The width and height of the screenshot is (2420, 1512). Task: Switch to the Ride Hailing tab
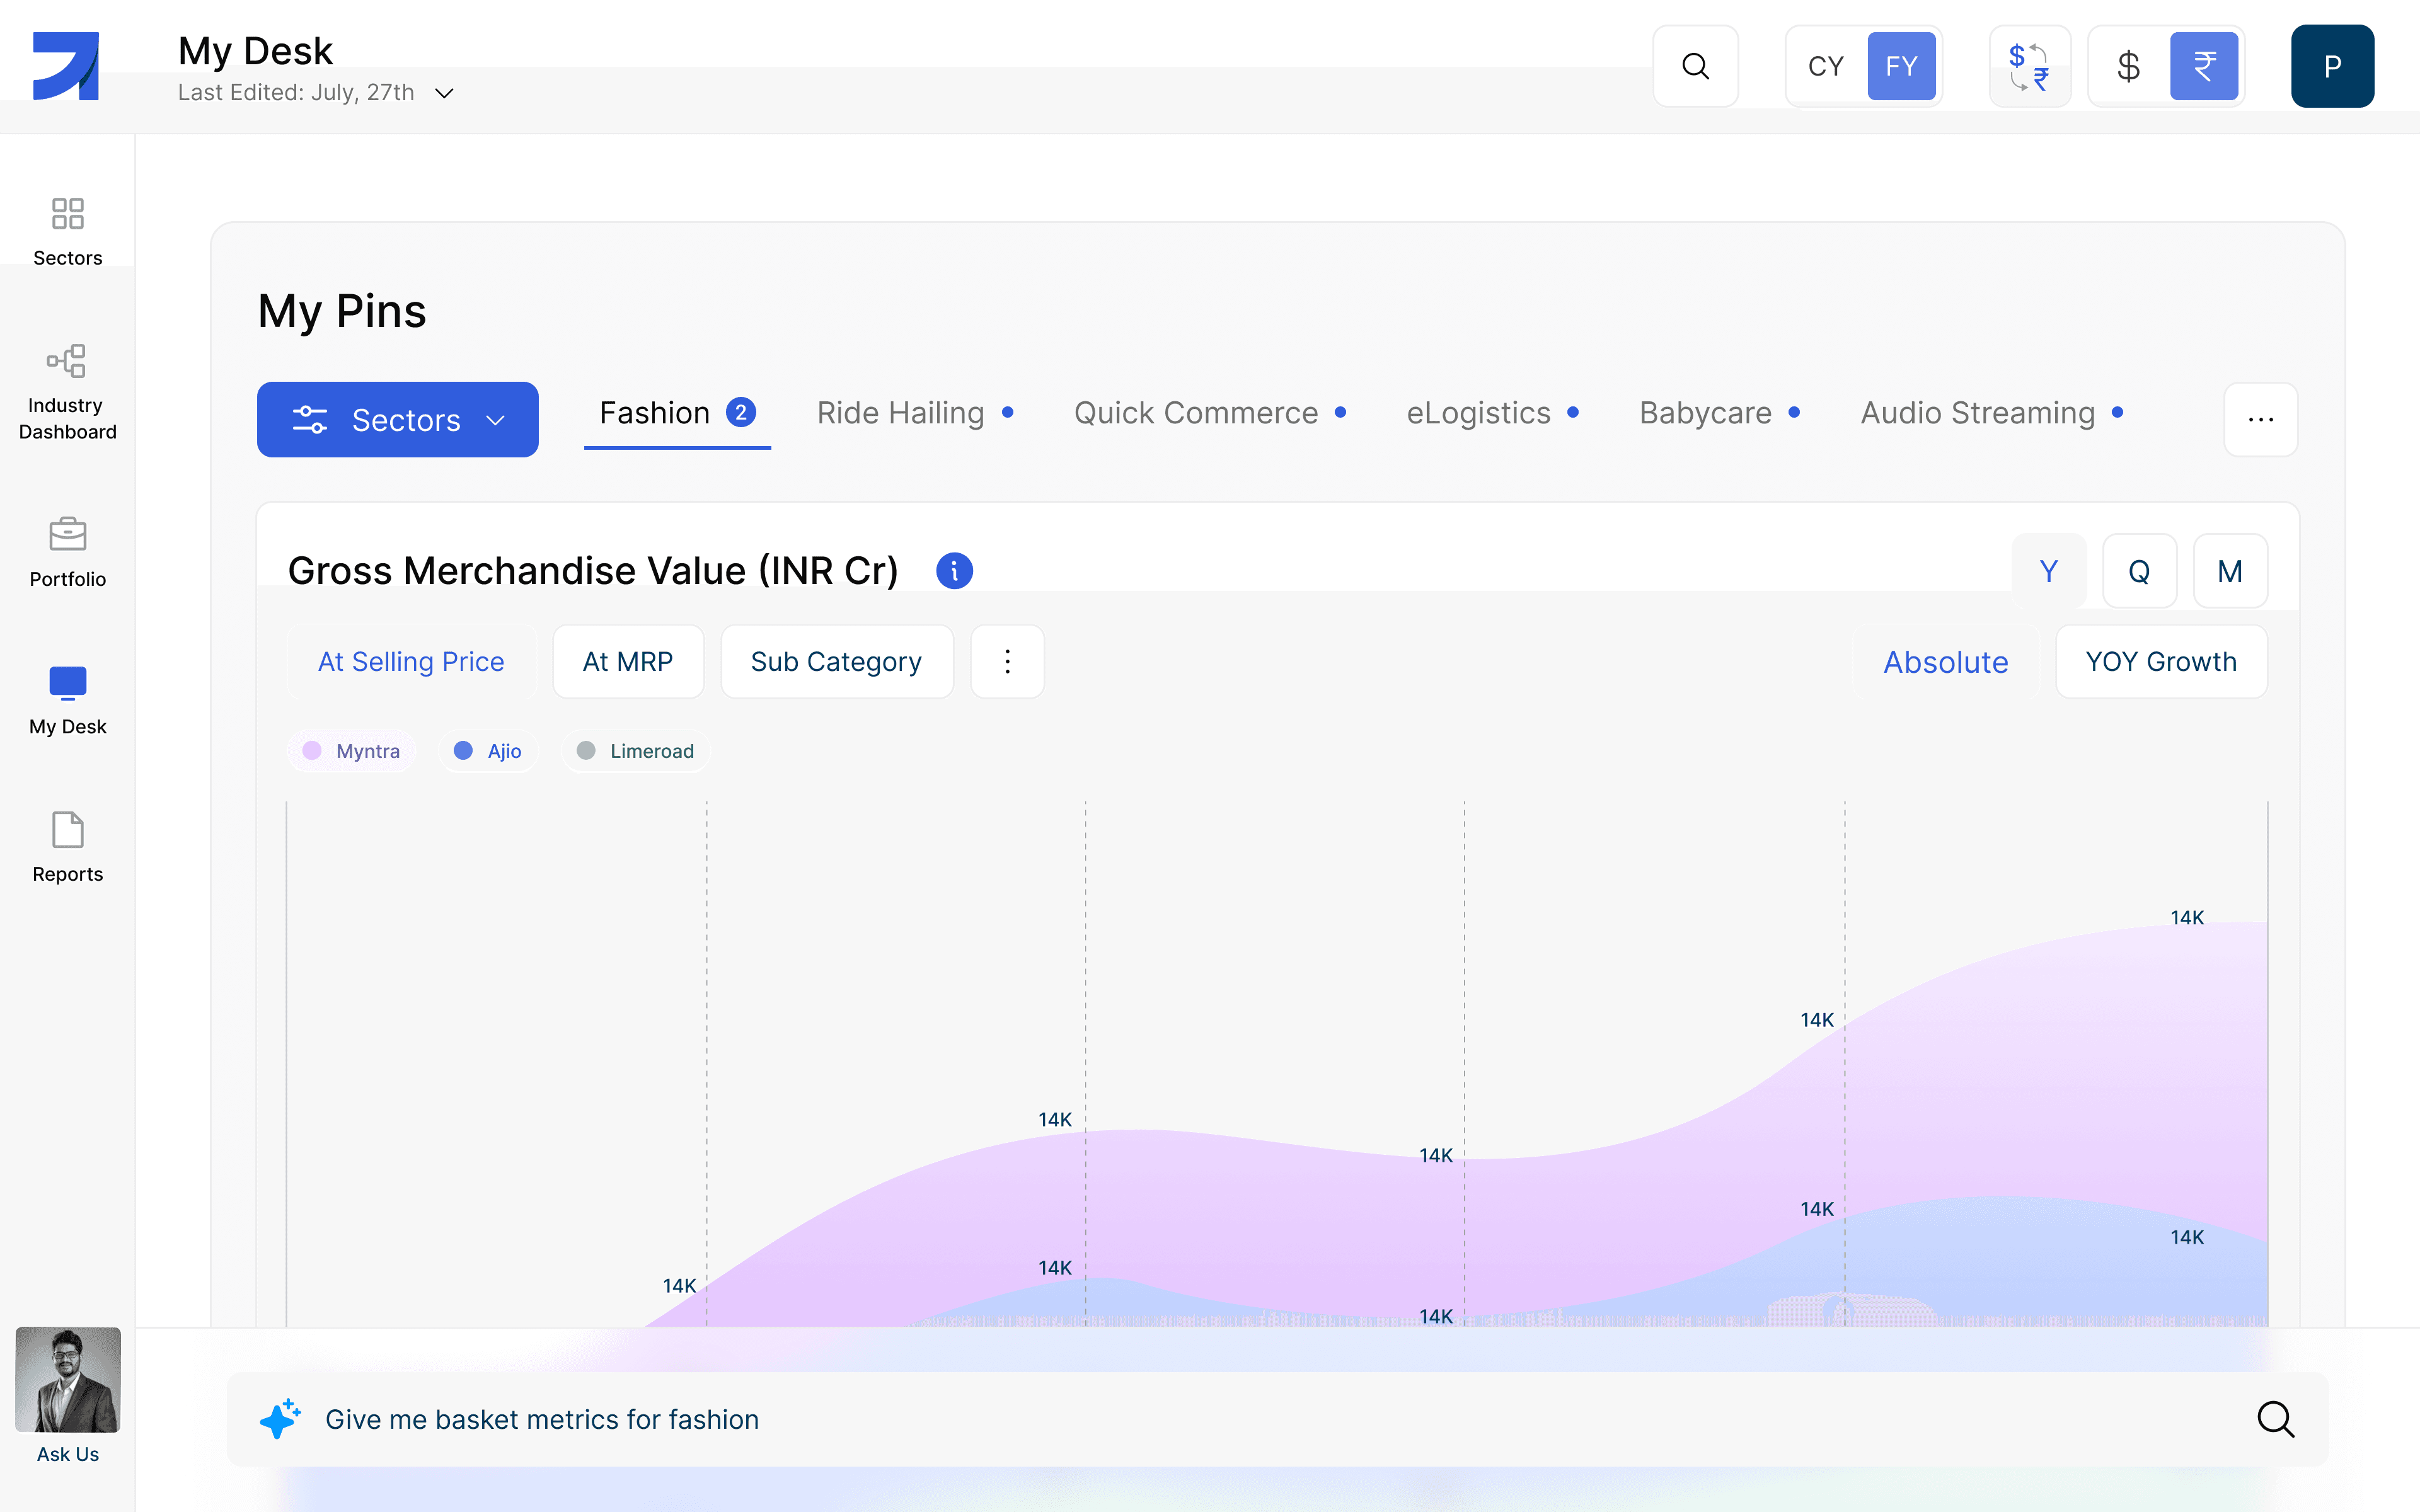click(915, 413)
